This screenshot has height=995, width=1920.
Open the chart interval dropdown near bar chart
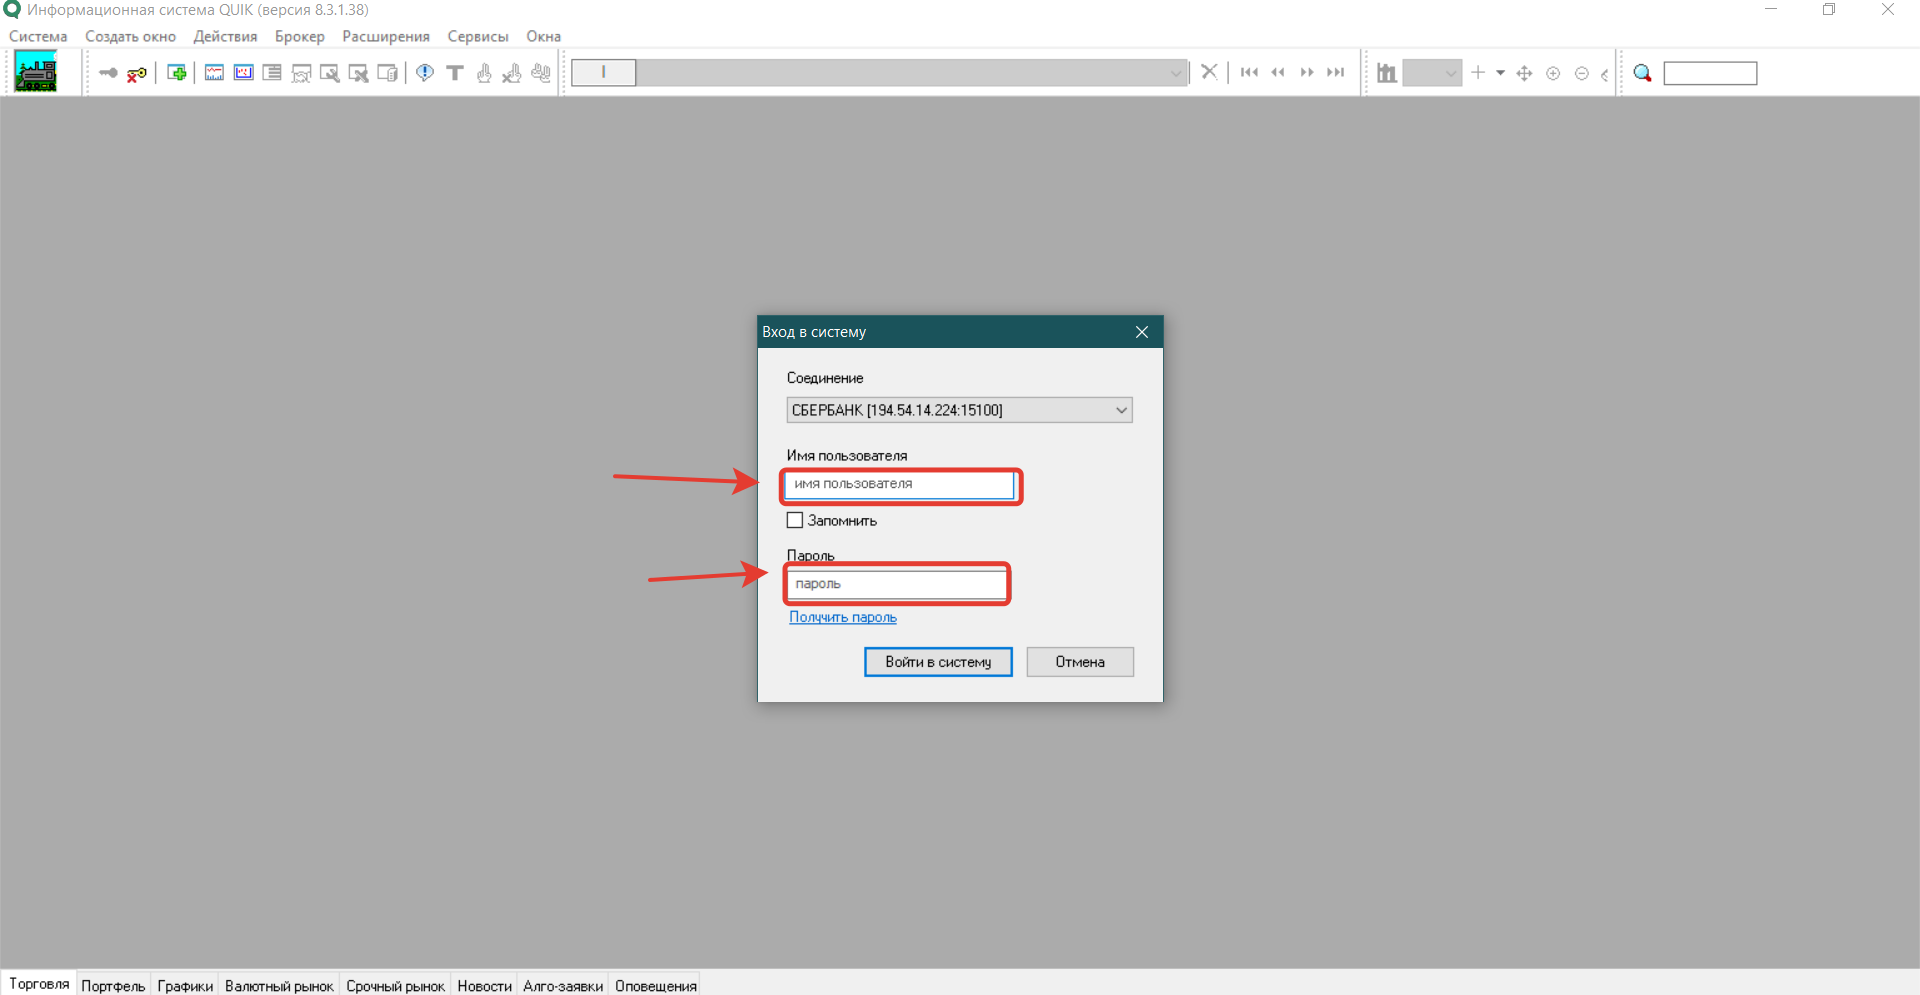pos(1432,73)
